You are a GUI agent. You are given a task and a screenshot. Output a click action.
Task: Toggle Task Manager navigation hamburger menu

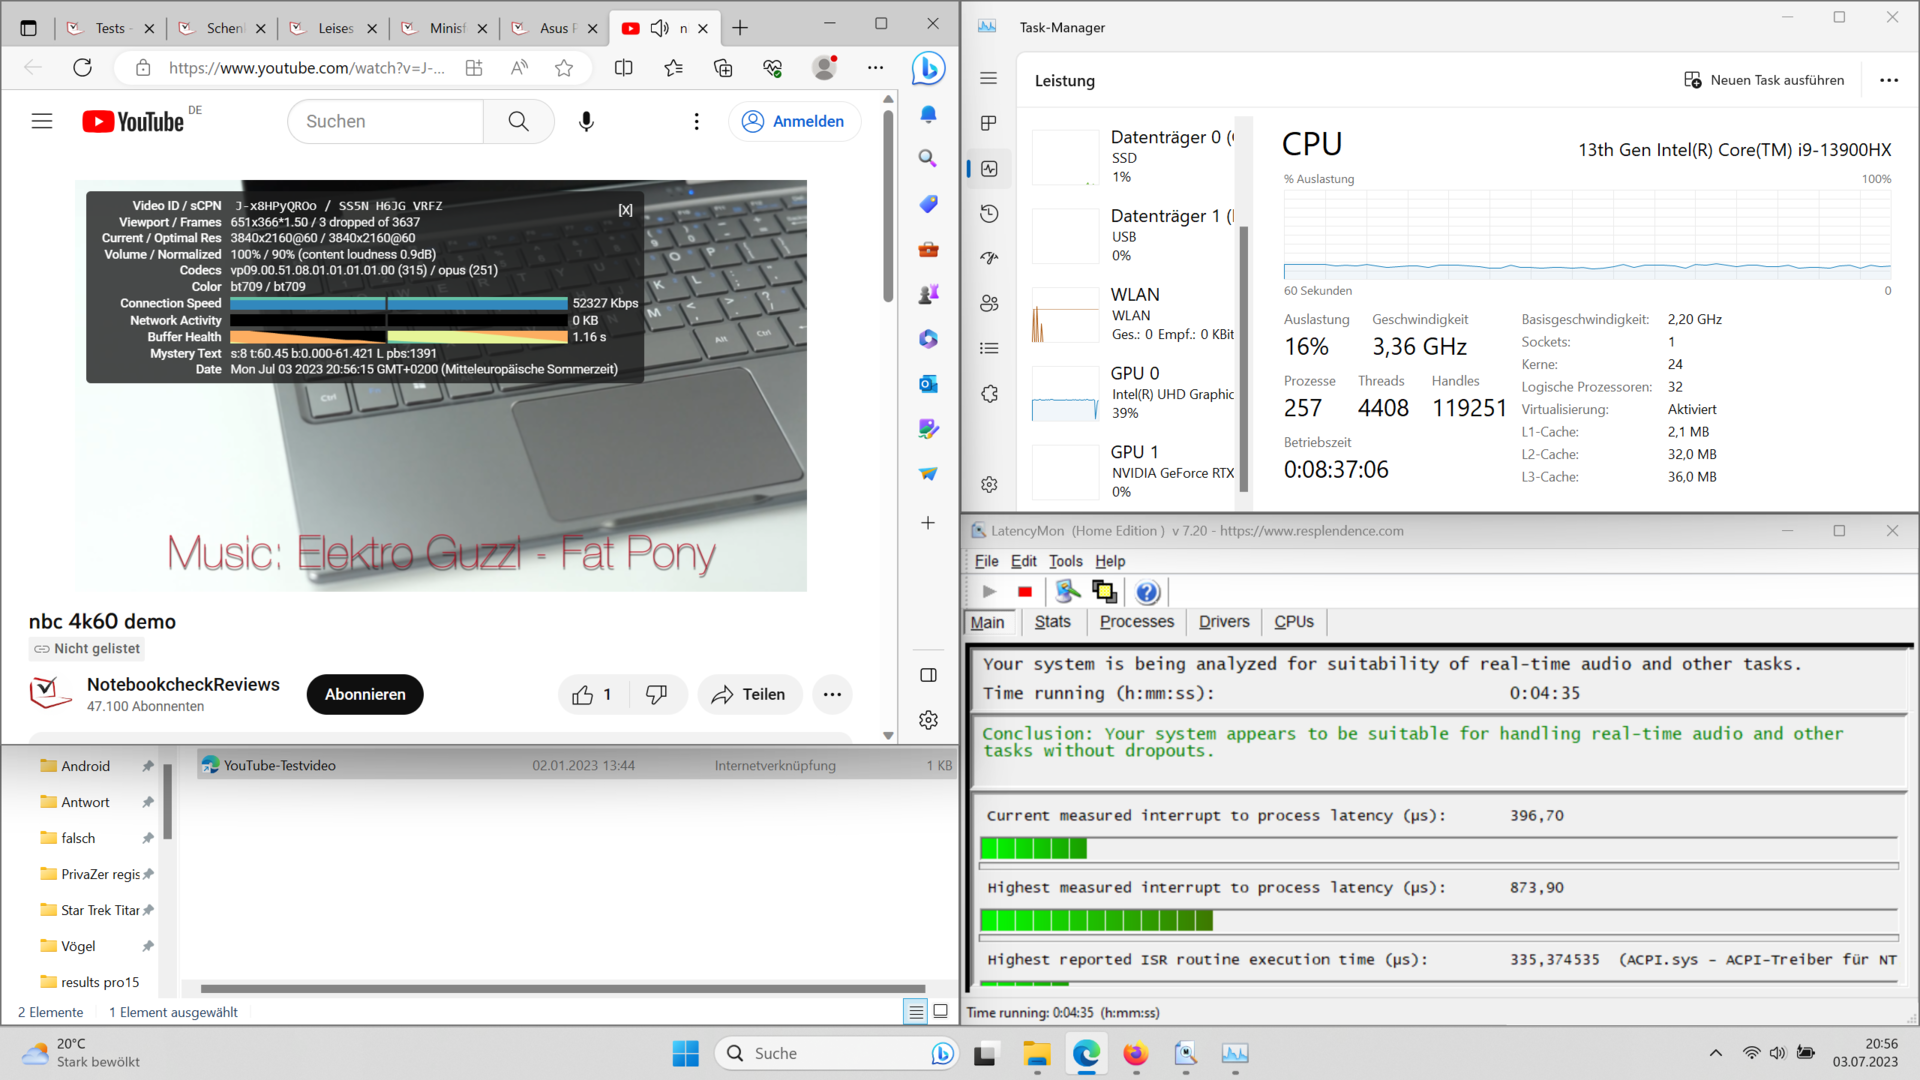point(989,78)
